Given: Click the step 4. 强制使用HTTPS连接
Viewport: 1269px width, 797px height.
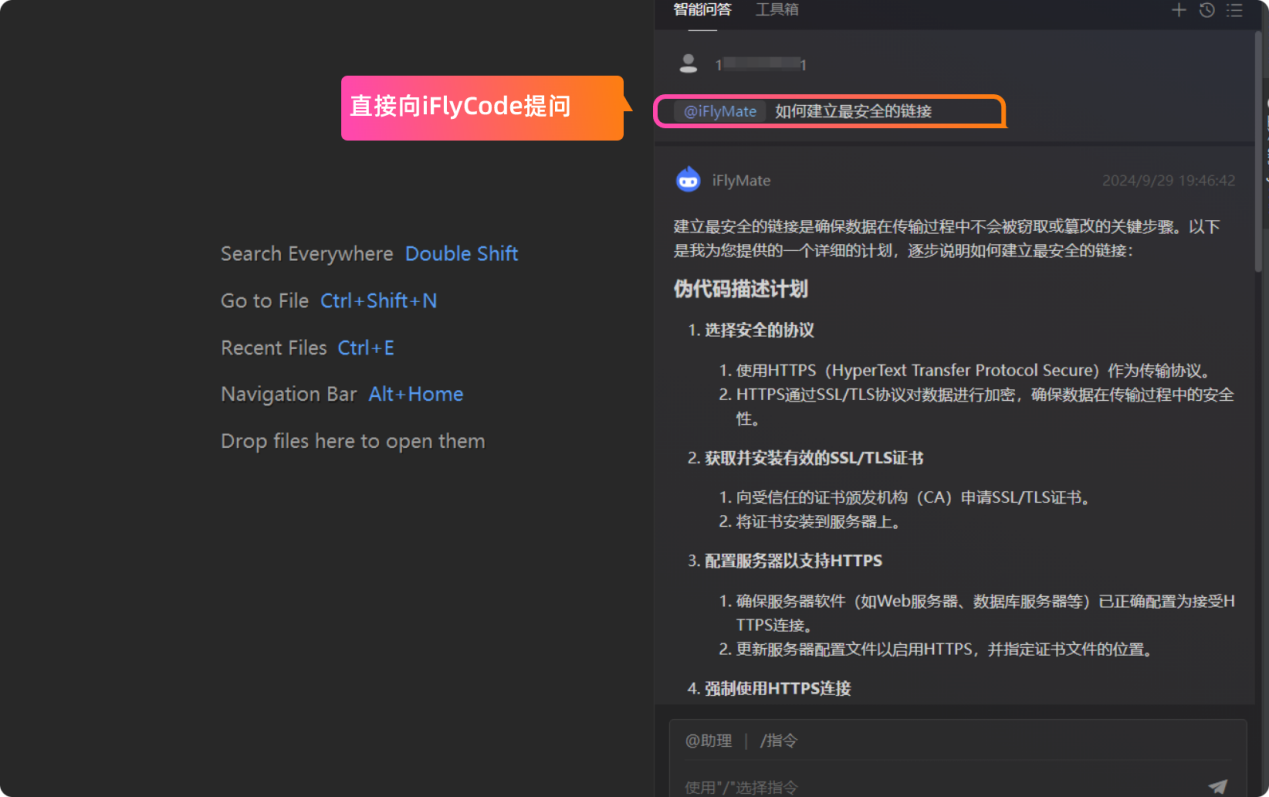Looking at the screenshot, I should tap(769, 688).
